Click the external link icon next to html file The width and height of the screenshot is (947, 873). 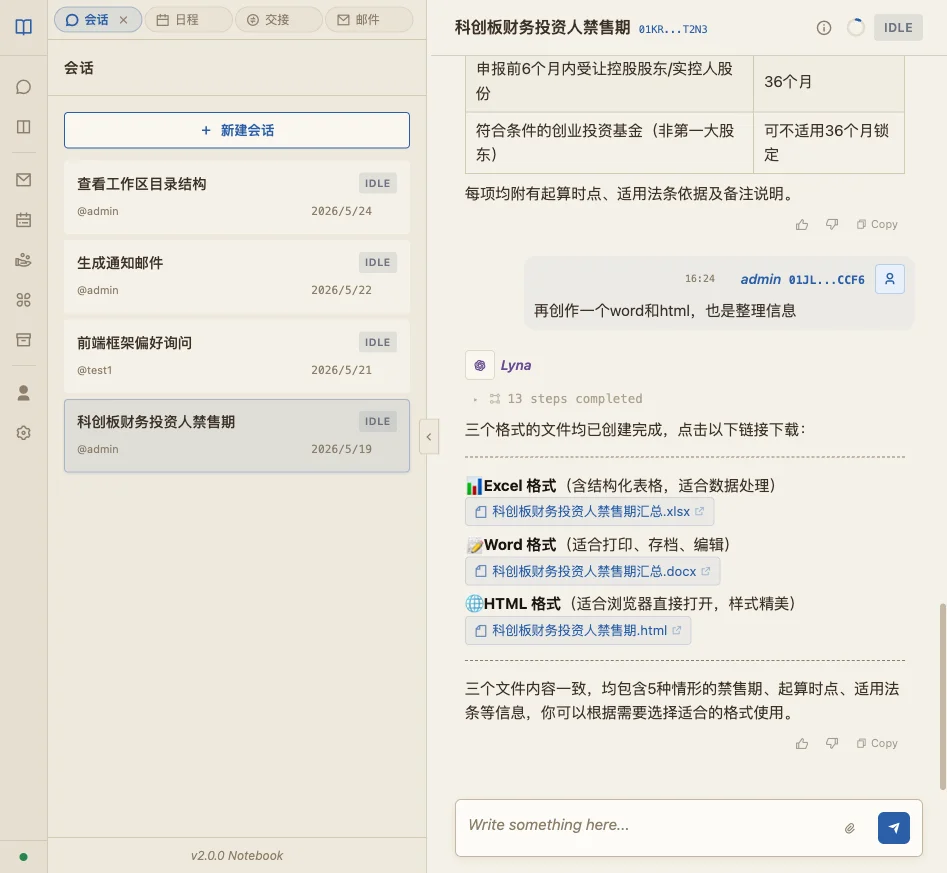(676, 631)
